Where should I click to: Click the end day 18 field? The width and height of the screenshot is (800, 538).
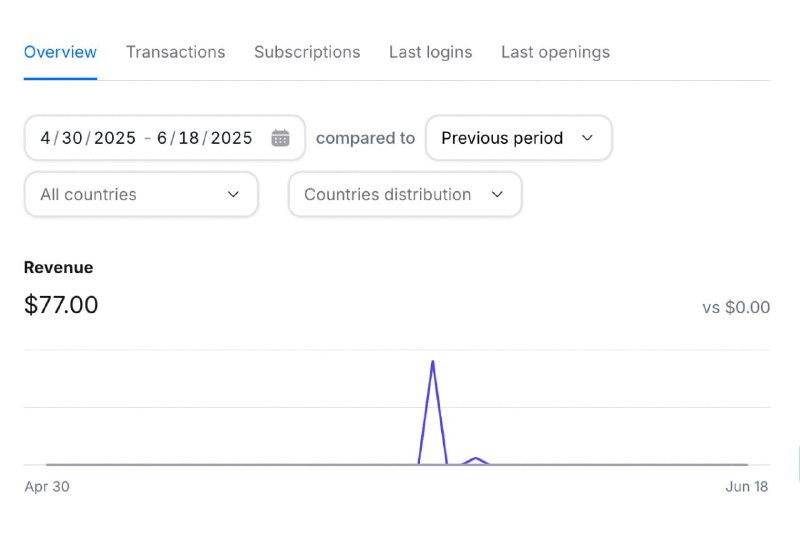click(x=189, y=138)
